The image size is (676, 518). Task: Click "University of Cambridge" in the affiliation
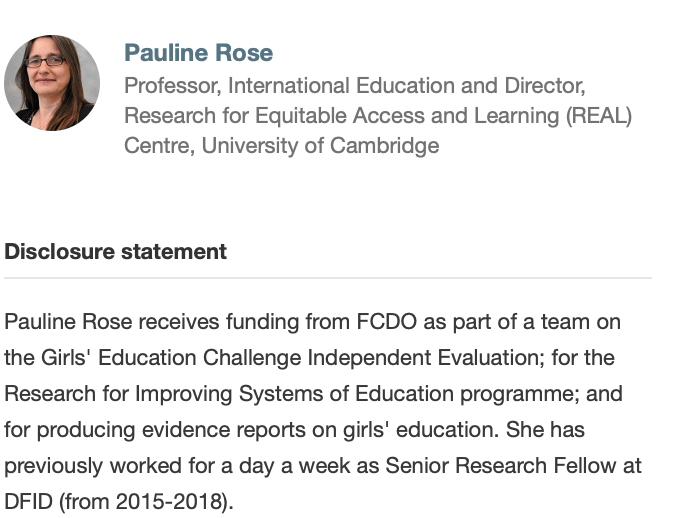(x=320, y=145)
